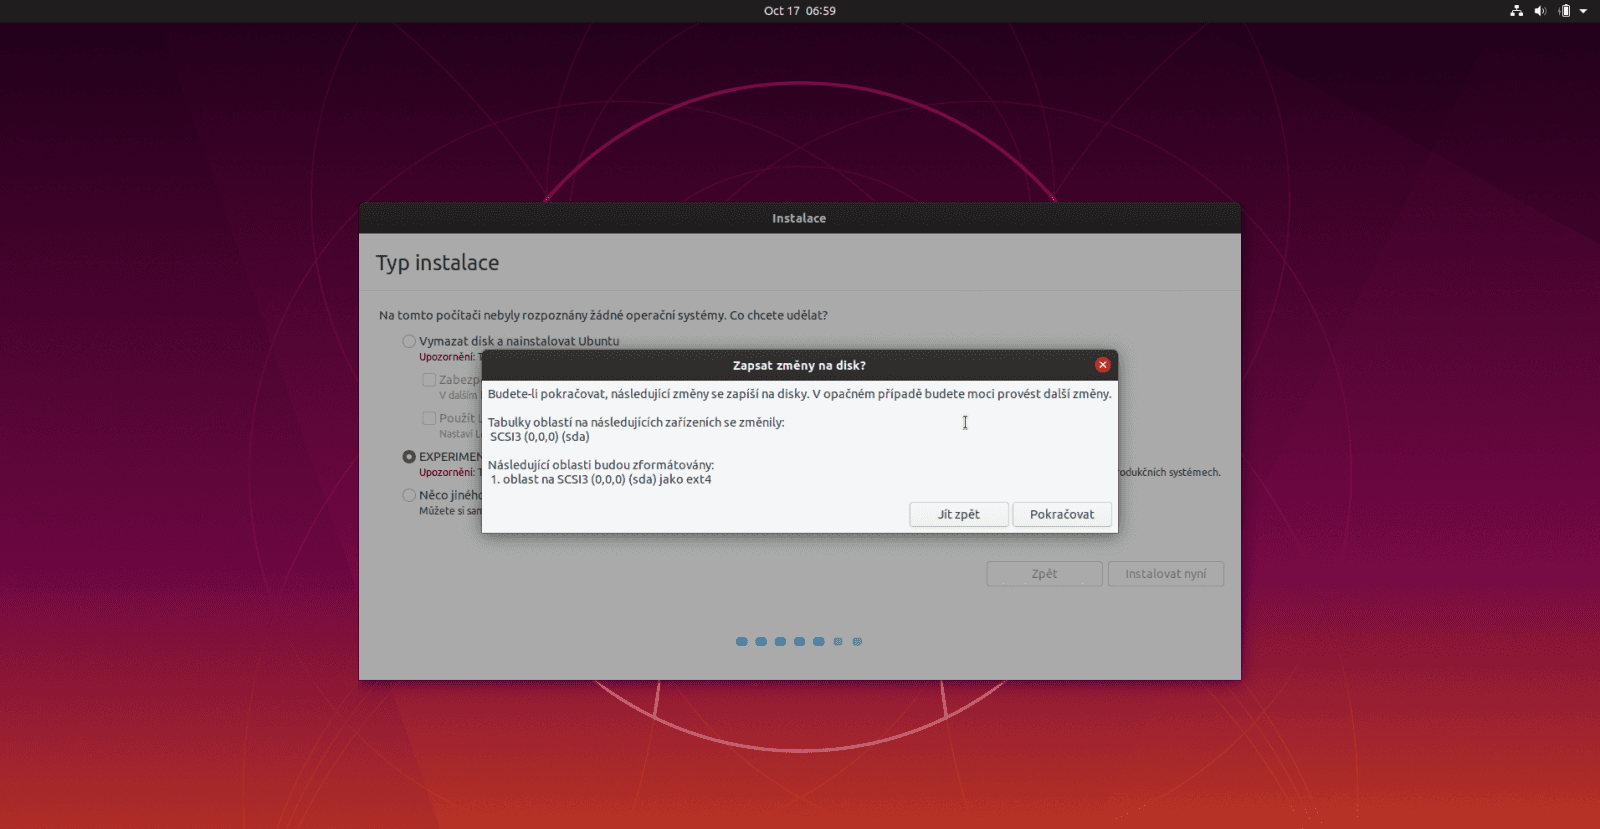Click Pokračovat to write changes to disk
1600x829 pixels.
1062,514
